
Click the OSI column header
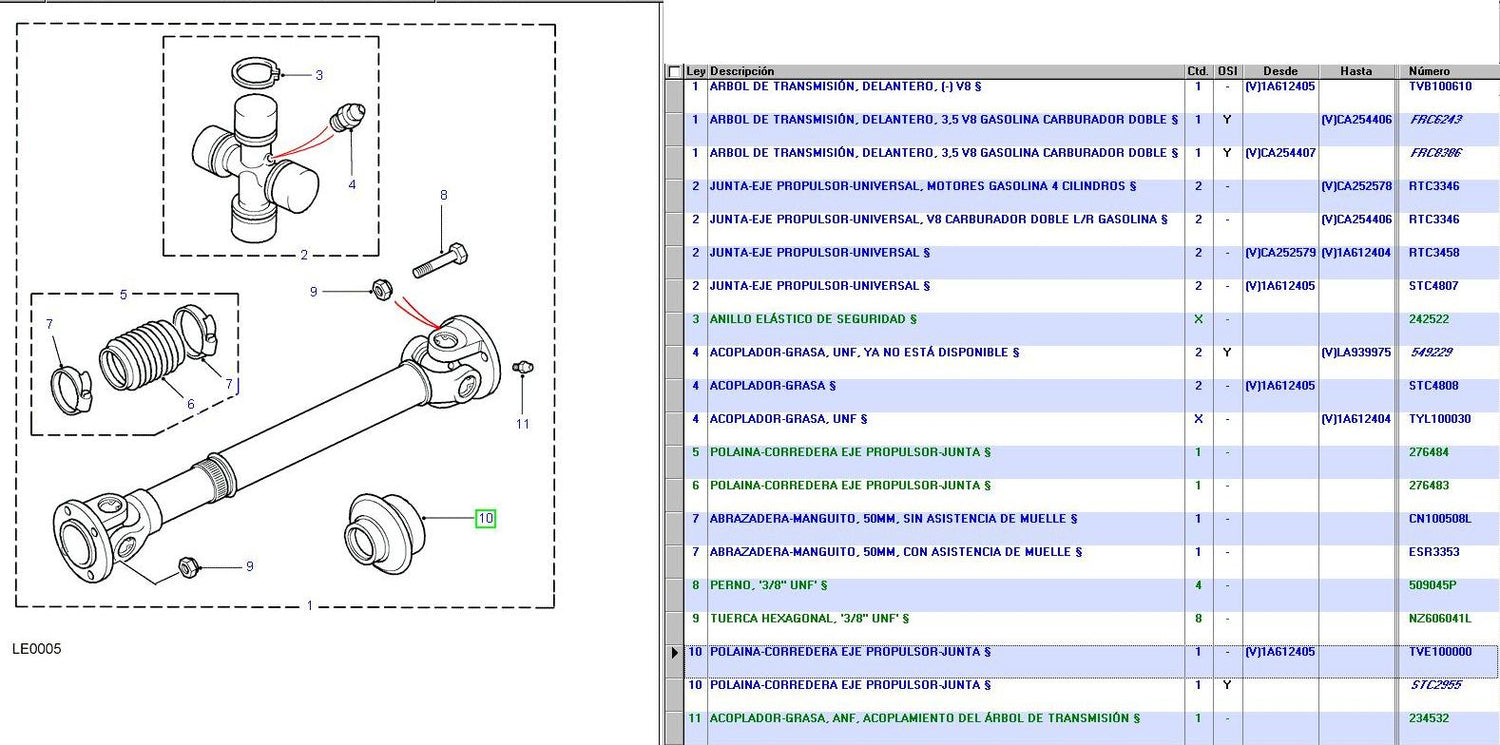(x=1227, y=72)
